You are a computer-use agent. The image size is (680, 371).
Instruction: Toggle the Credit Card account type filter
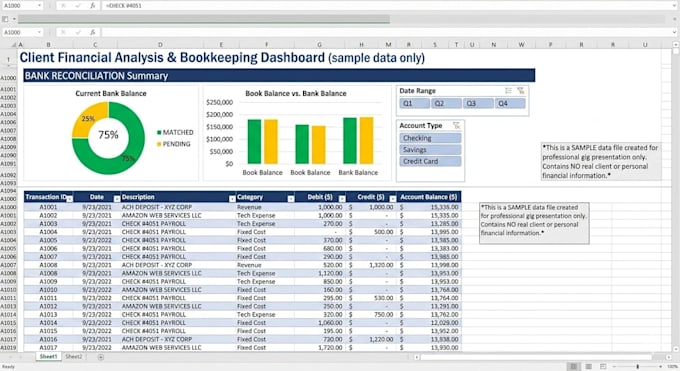pyautogui.click(x=430, y=161)
